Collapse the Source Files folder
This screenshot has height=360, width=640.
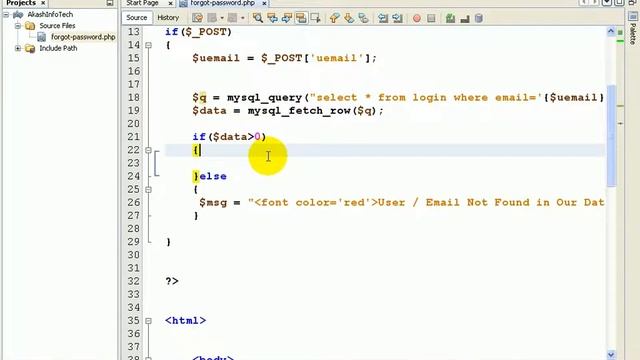tap(18, 26)
